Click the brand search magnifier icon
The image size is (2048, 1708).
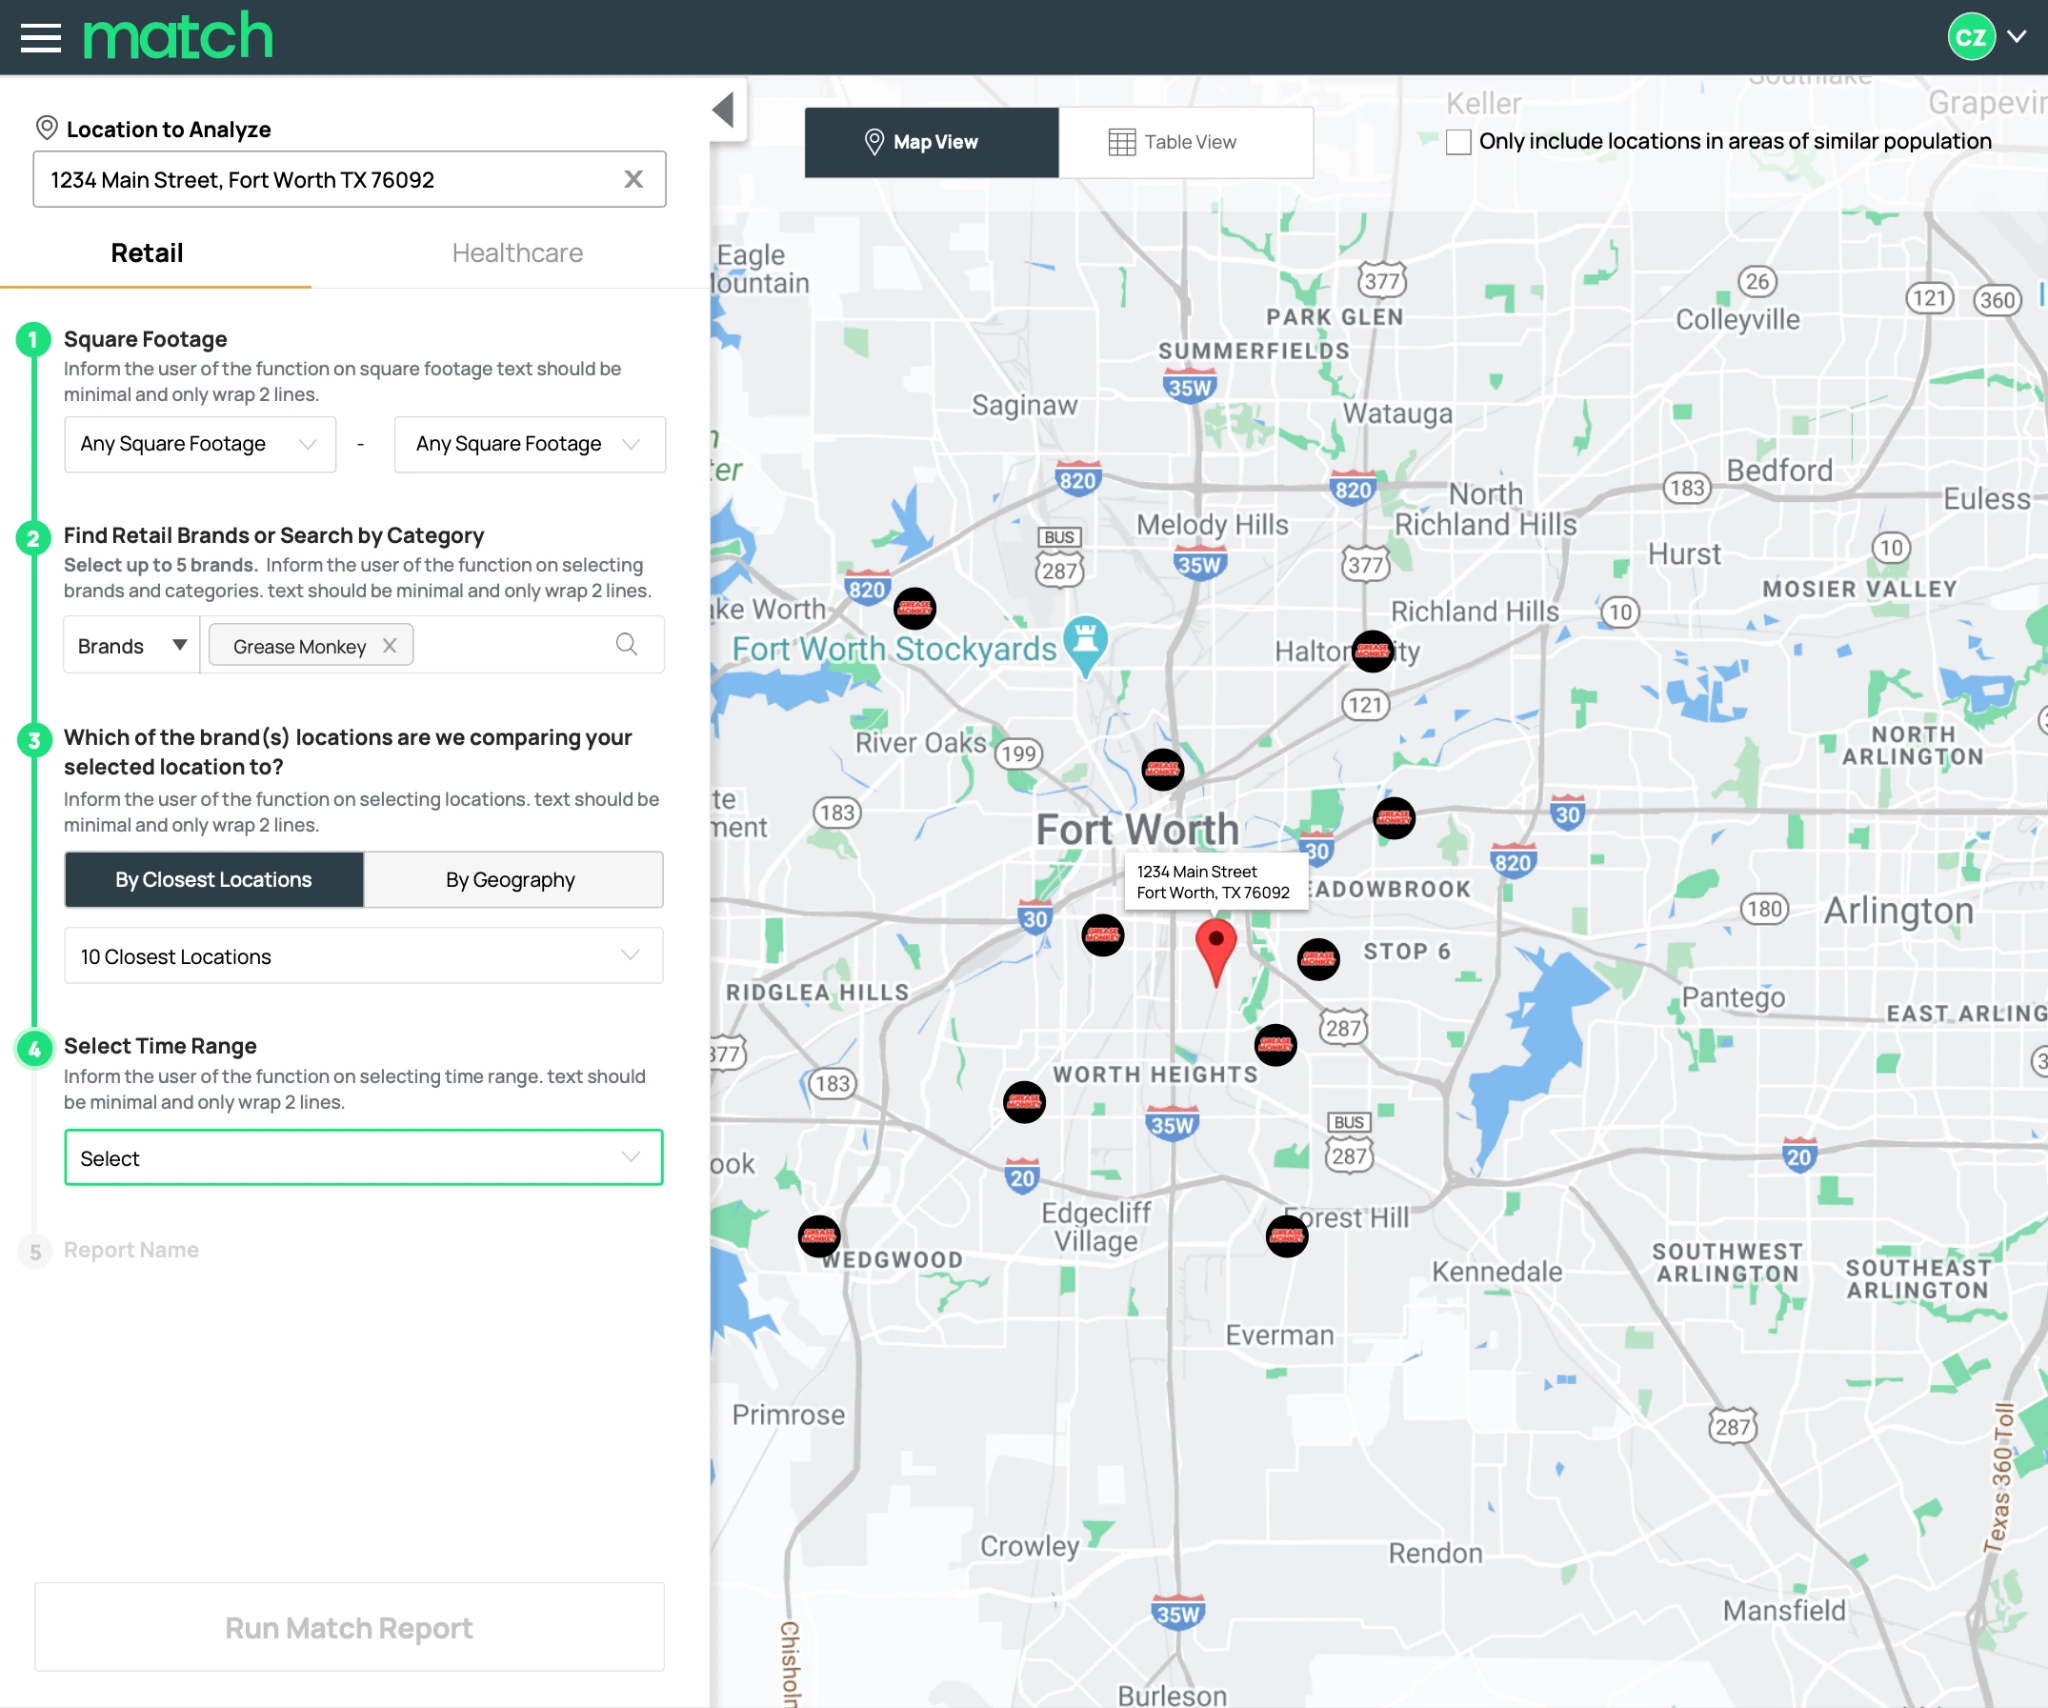coord(626,644)
